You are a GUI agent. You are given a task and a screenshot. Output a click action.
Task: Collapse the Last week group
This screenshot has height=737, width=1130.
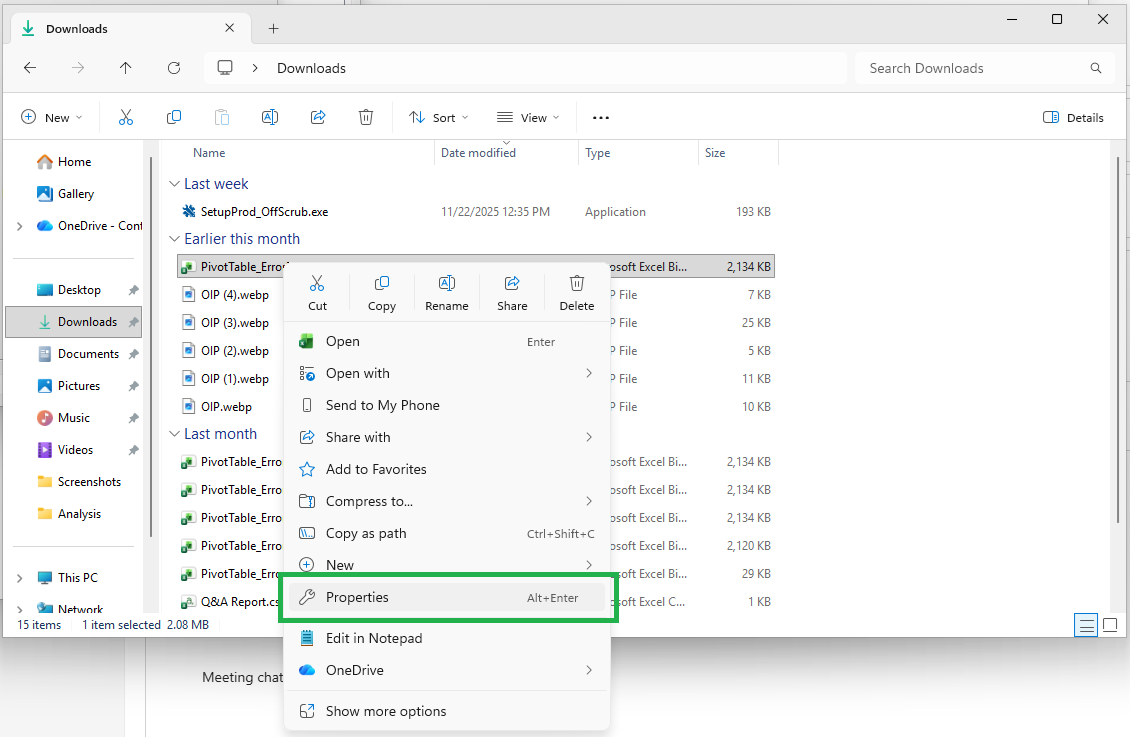click(174, 184)
